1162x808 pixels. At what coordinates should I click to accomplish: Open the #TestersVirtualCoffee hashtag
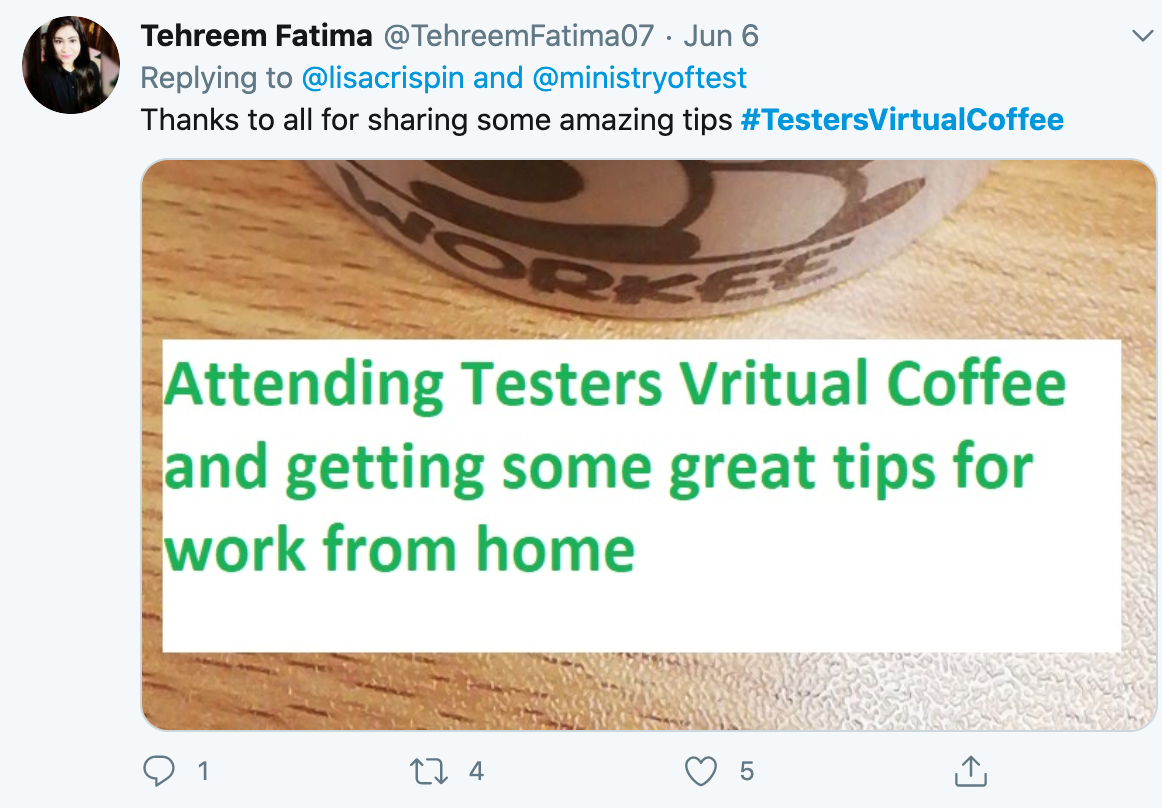(x=903, y=119)
